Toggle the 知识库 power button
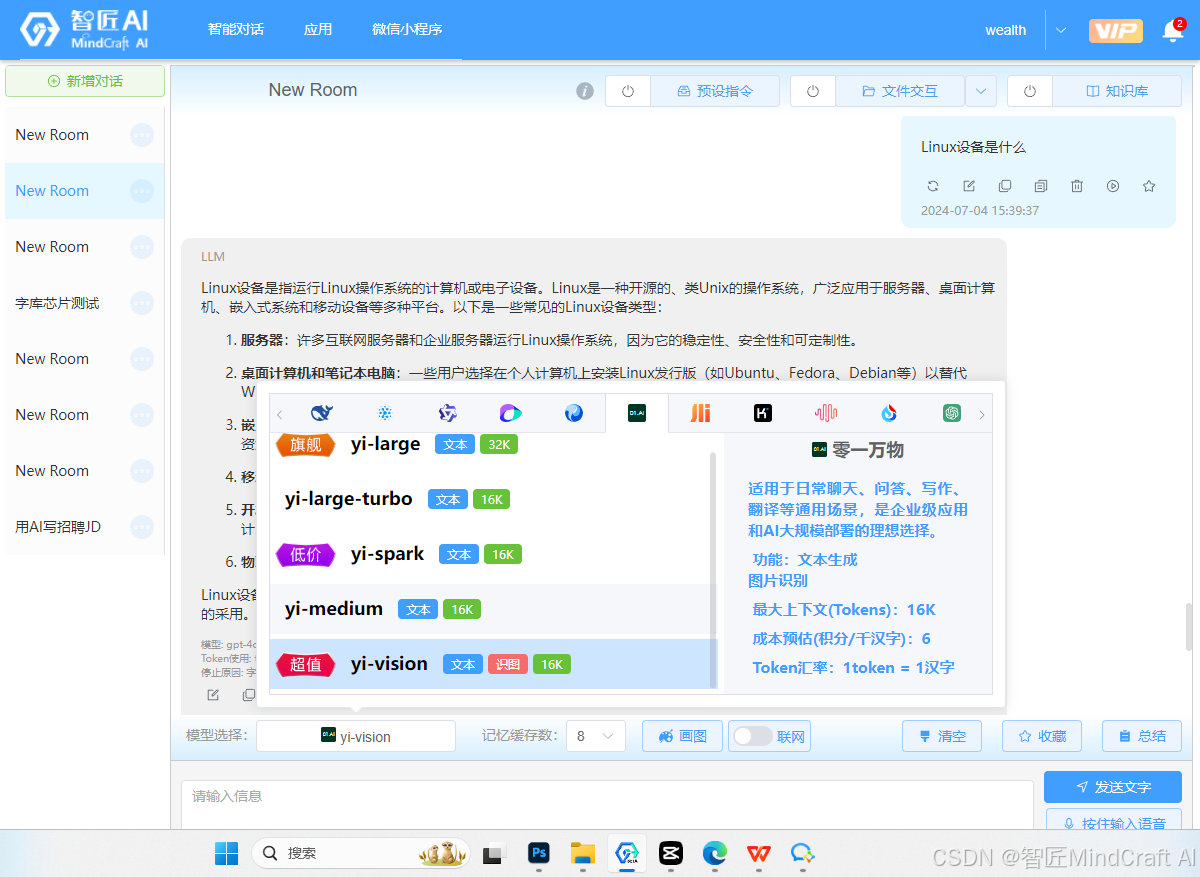The height and width of the screenshot is (877, 1200). (1030, 91)
